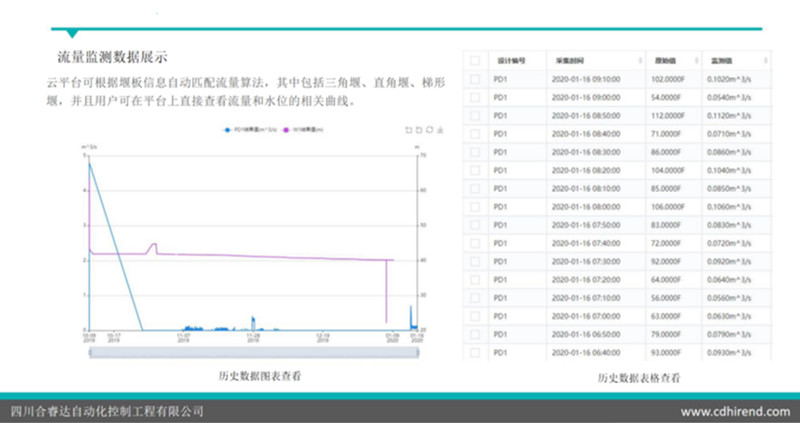Image resolution: width=800 pixels, height=423 pixels.
Task: Select the checkbox for the 08:00:00 row
Action: (x=475, y=207)
